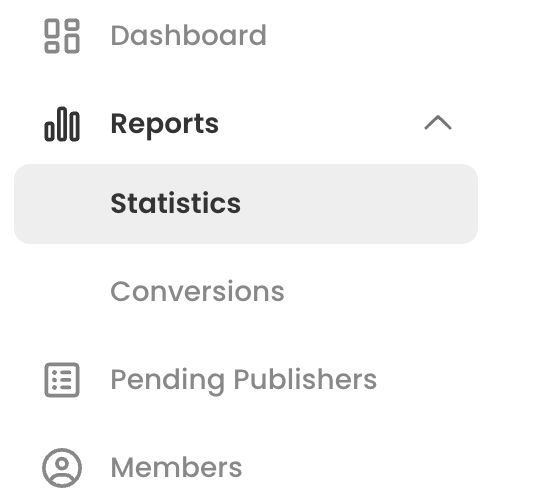Select the Statistics submenu item
This screenshot has width=536, height=504.
coord(246,204)
